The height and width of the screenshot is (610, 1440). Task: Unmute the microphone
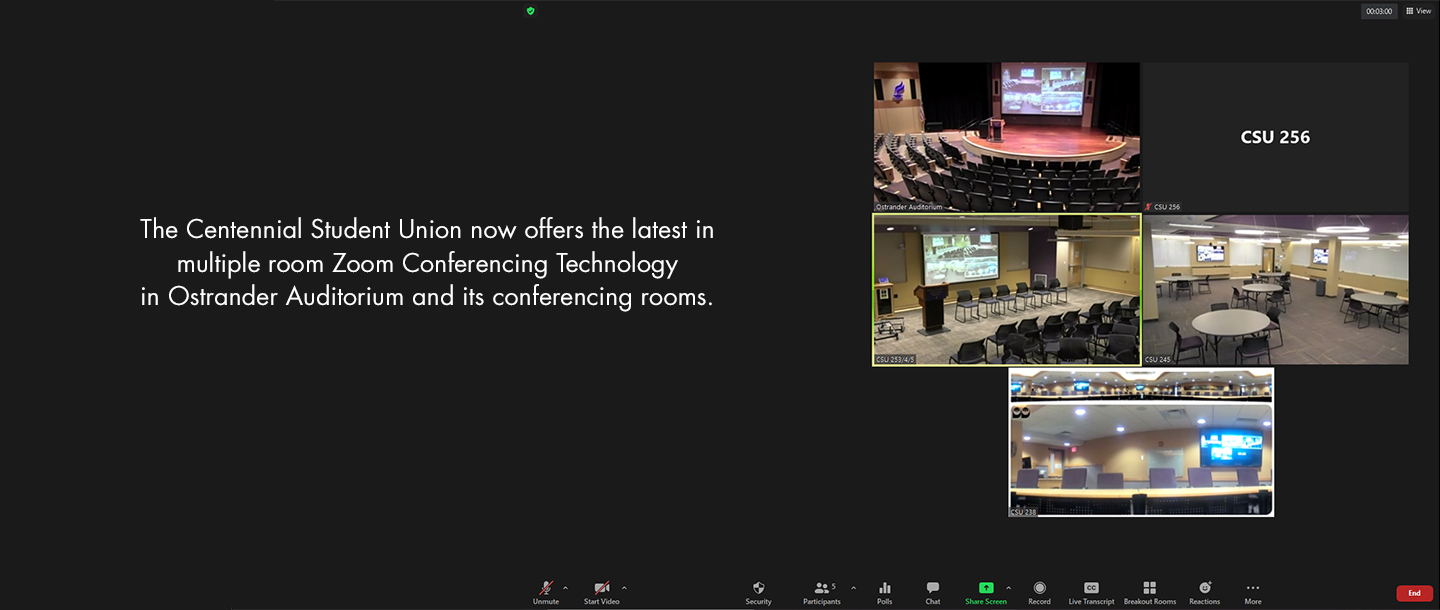546,593
